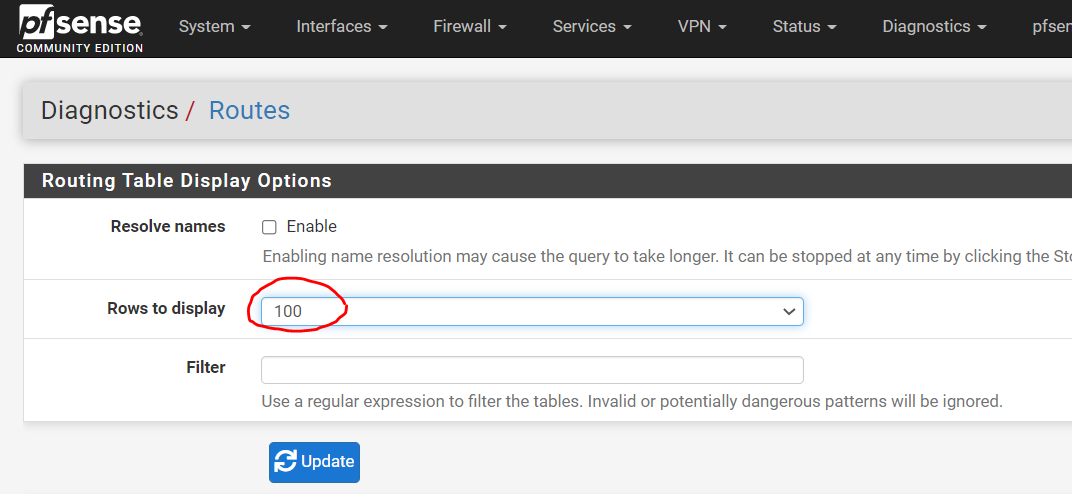Open the Firewall menu
The height and width of the screenshot is (494, 1072).
[x=470, y=27]
